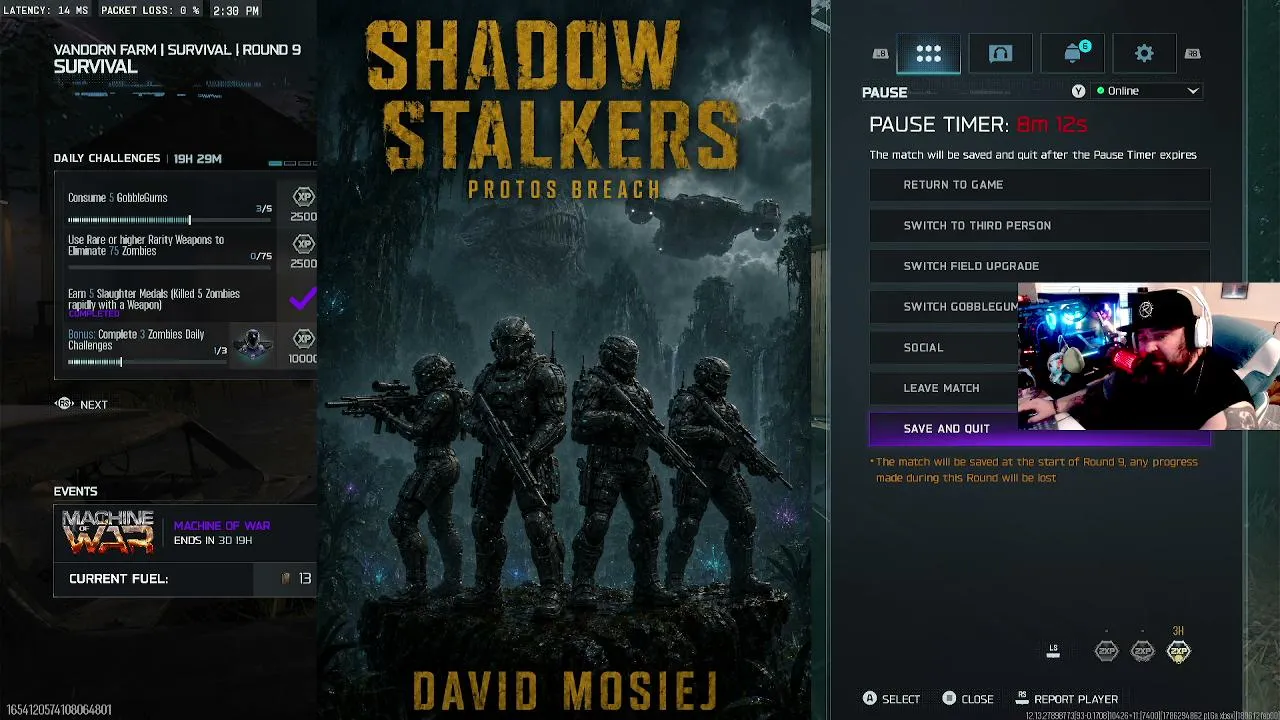Click the Machine of War event logo
Screen dimensions: 1280x720
(108, 532)
